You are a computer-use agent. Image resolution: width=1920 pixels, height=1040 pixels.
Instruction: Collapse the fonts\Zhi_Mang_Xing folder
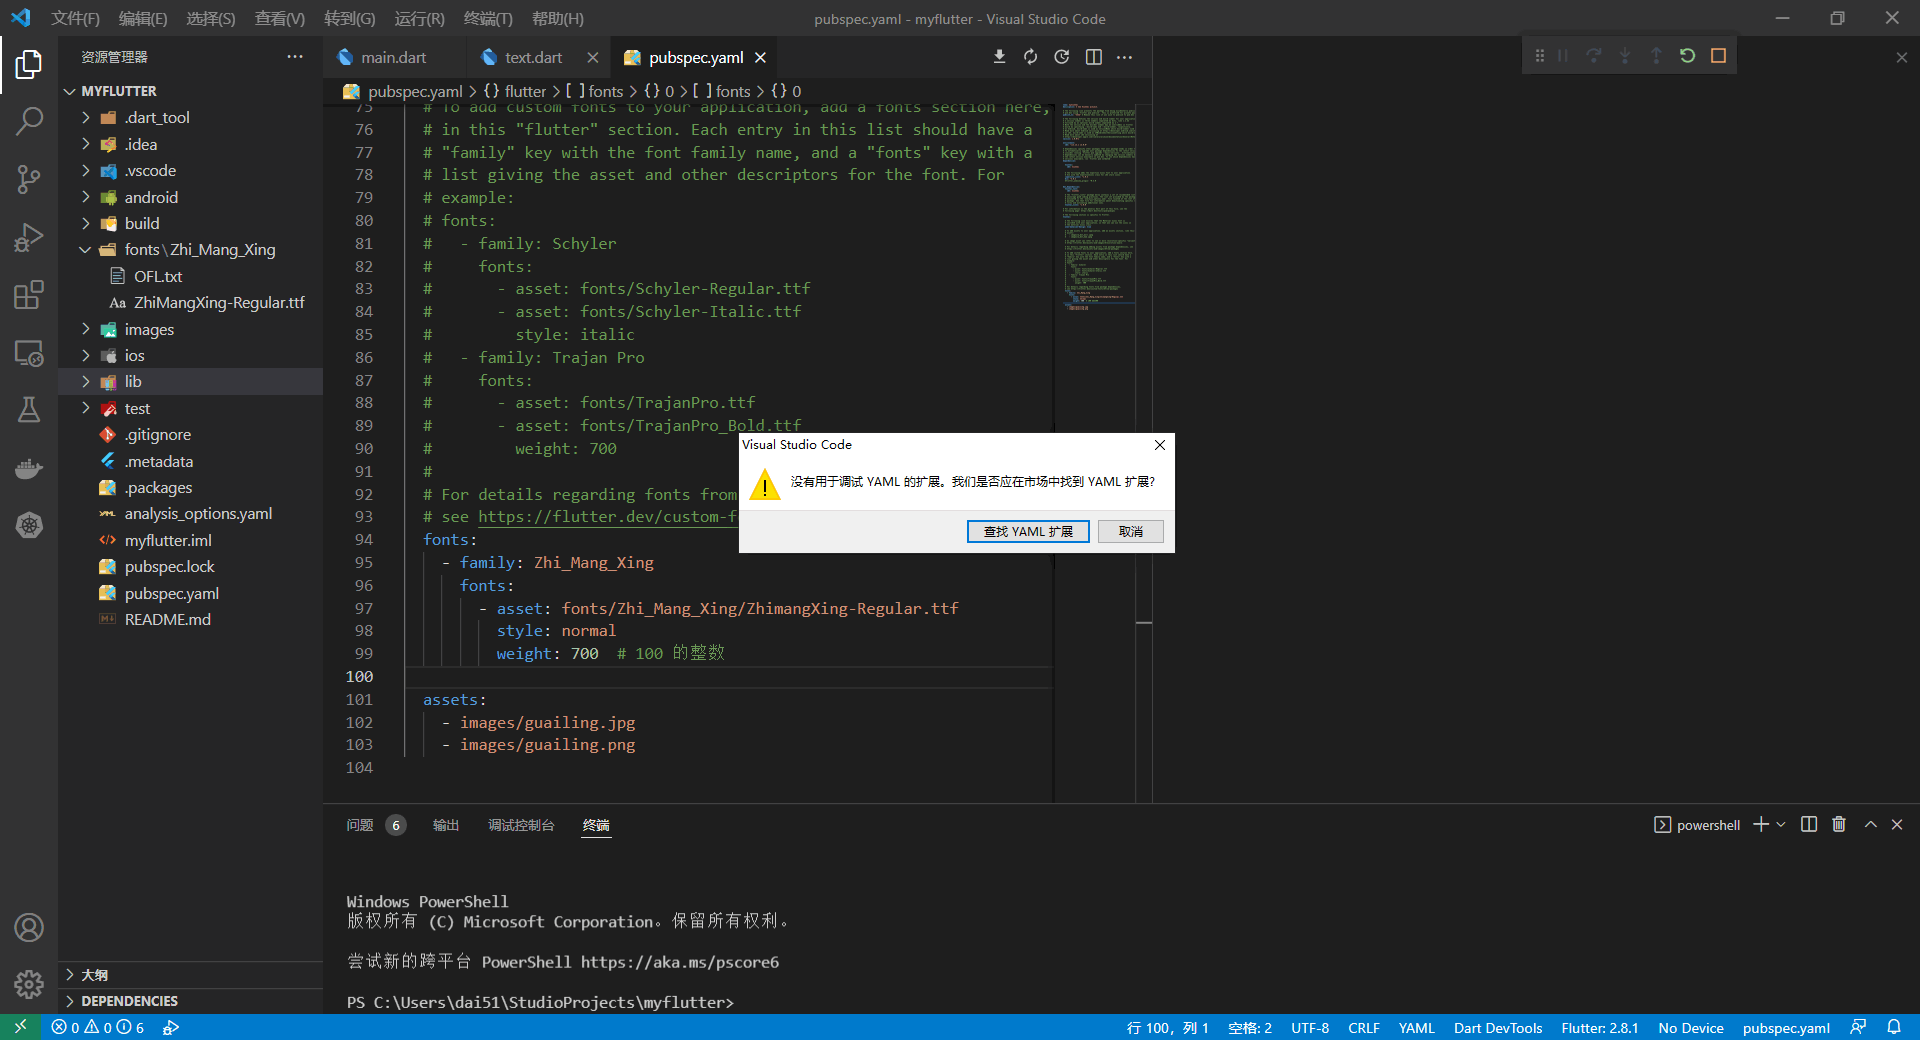84,249
